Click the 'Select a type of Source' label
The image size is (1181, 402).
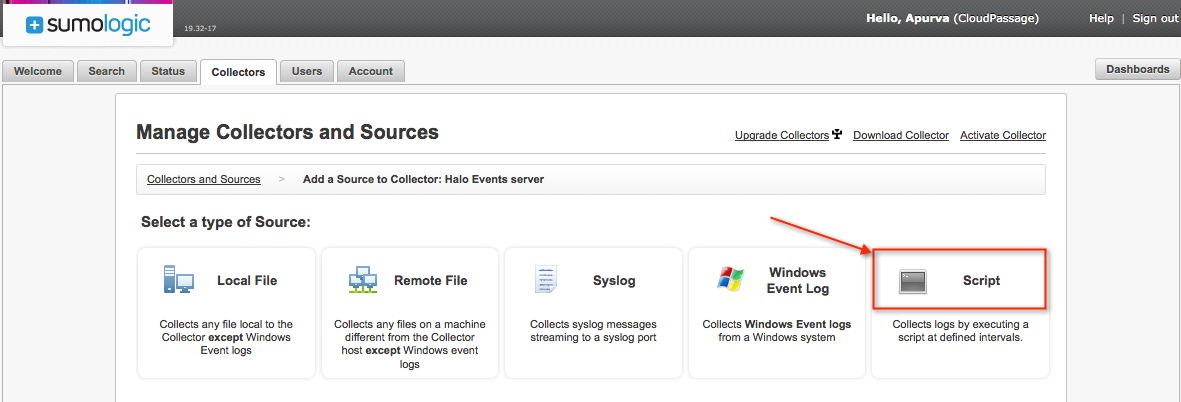(x=226, y=223)
